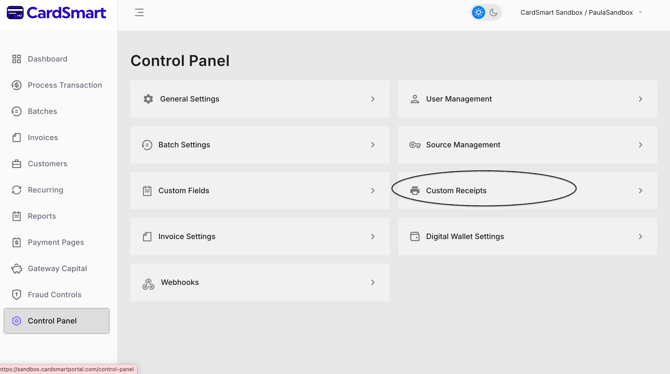Image resolution: width=670 pixels, height=374 pixels.
Task: Click the Batch Settings icon
Action: [147, 145]
